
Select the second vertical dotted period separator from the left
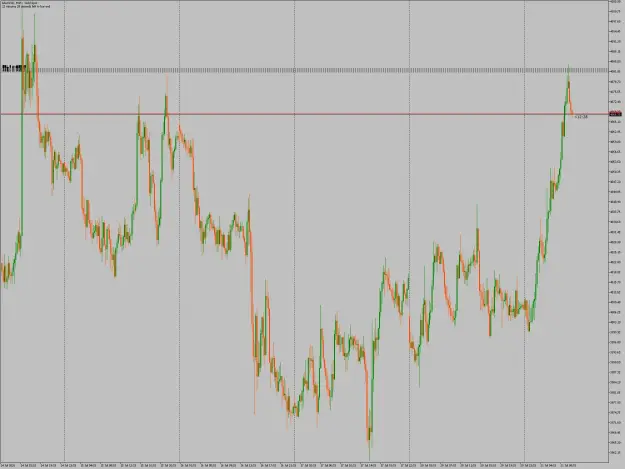coord(179,231)
